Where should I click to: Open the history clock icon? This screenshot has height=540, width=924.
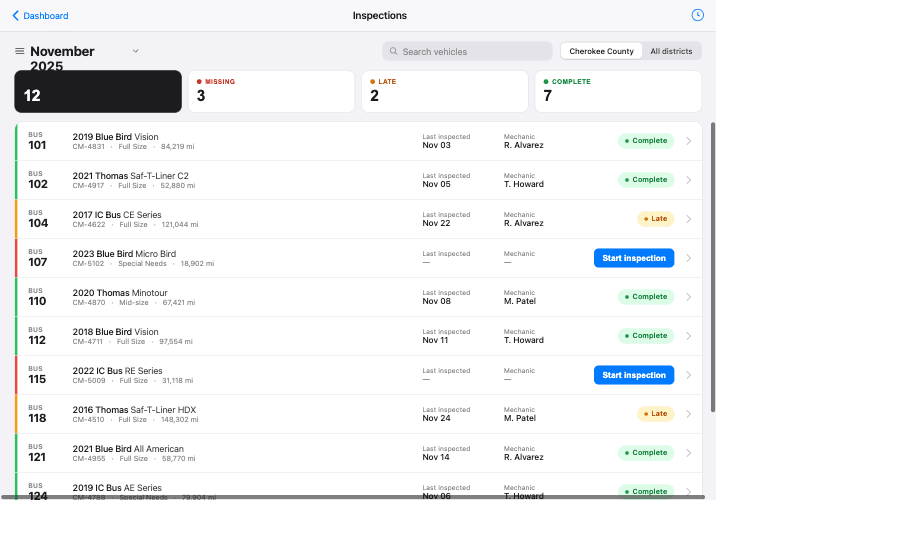click(x=697, y=15)
